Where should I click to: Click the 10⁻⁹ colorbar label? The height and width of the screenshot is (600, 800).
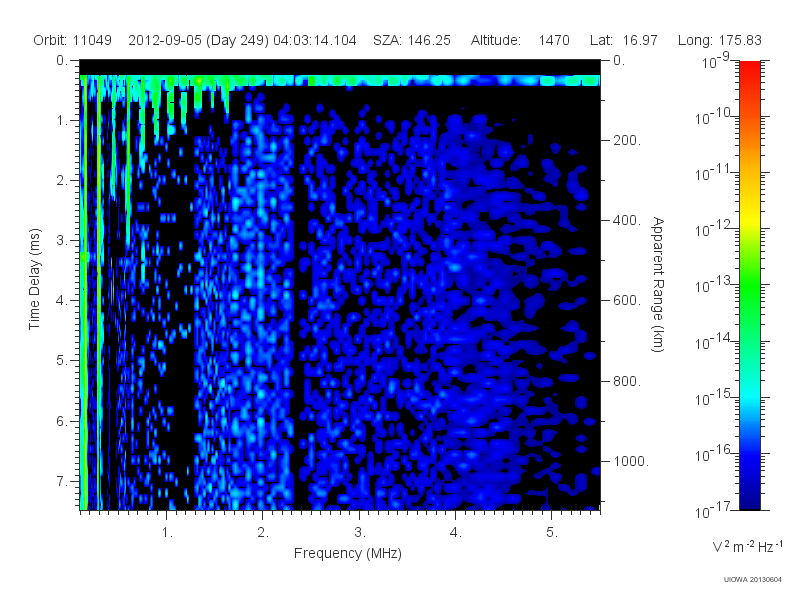716,60
